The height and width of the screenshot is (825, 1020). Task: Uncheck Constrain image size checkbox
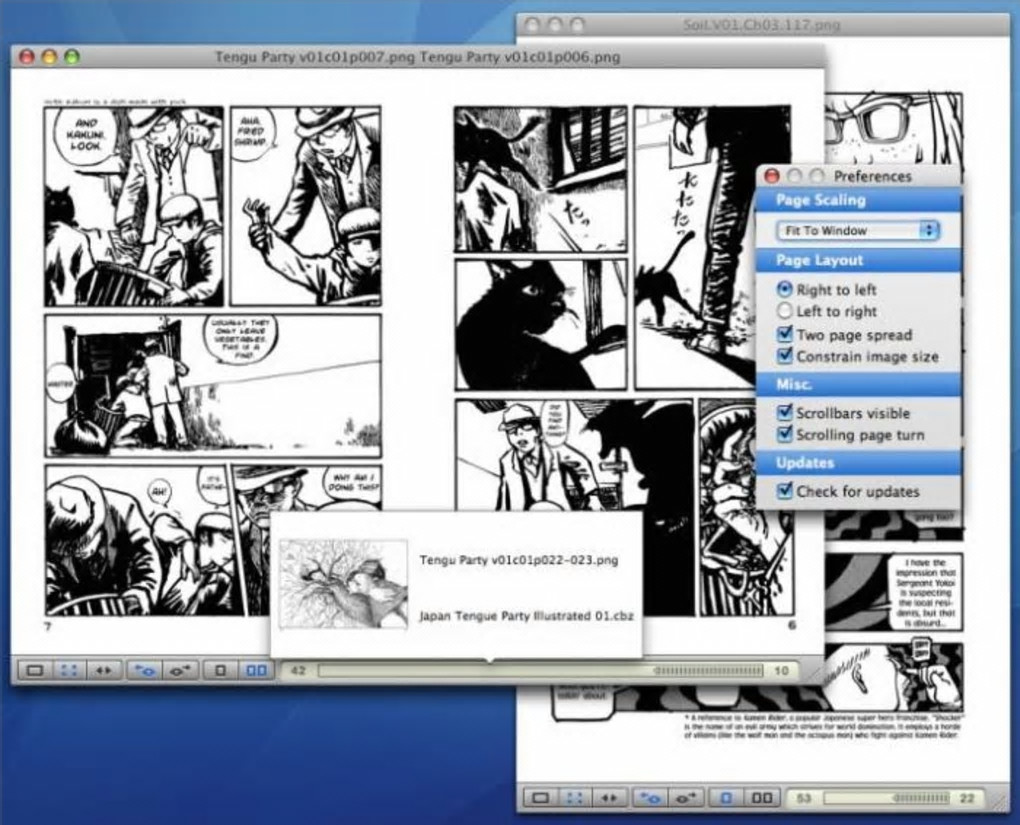click(x=785, y=356)
